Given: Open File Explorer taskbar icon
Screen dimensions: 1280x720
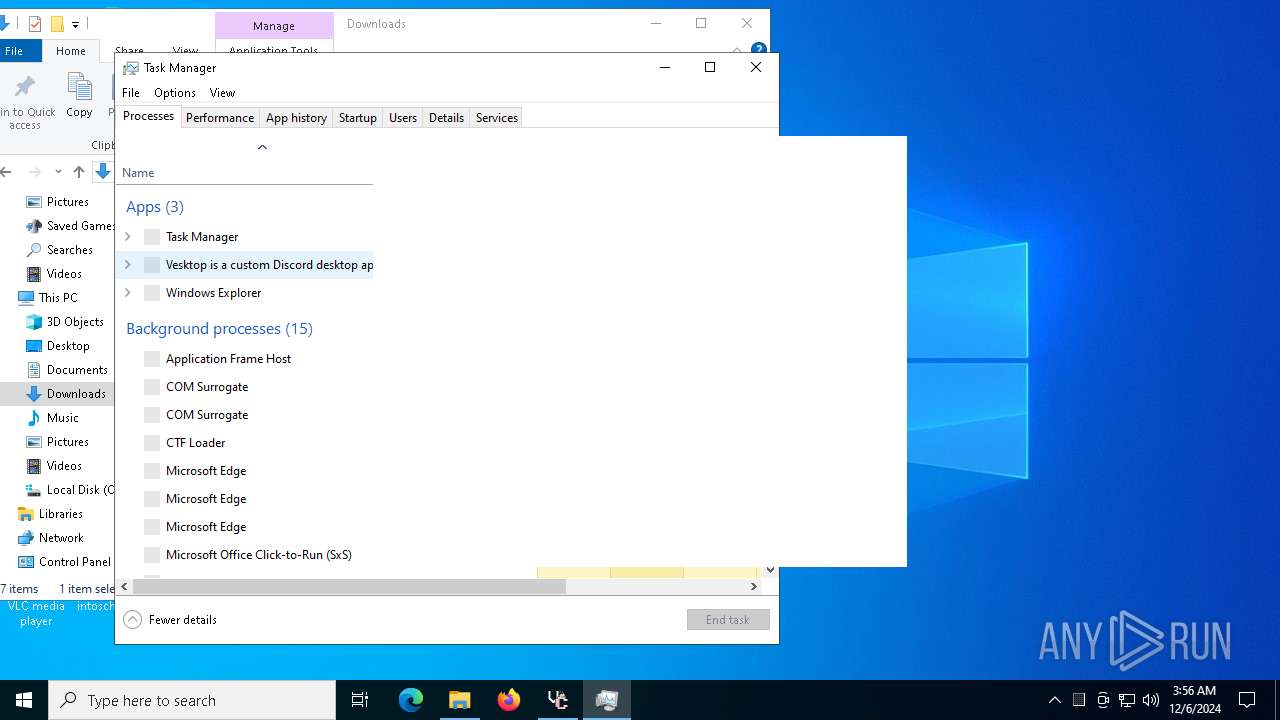Looking at the screenshot, I should (460, 700).
